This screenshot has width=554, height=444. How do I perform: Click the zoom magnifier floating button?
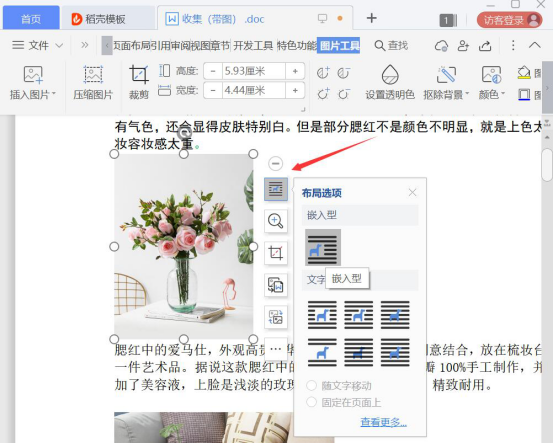276,221
